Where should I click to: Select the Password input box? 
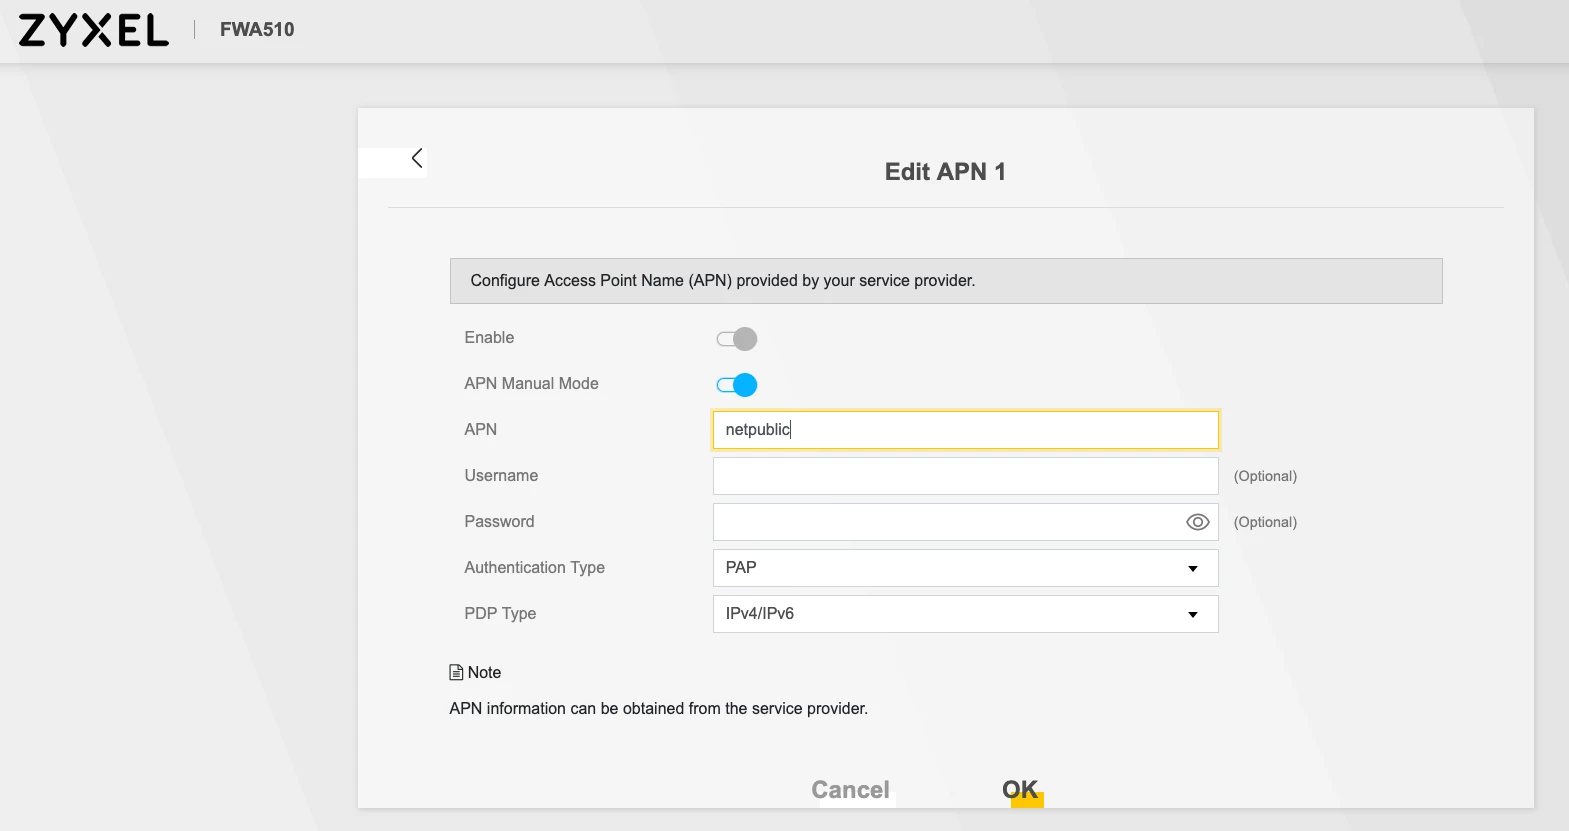[945, 522]
